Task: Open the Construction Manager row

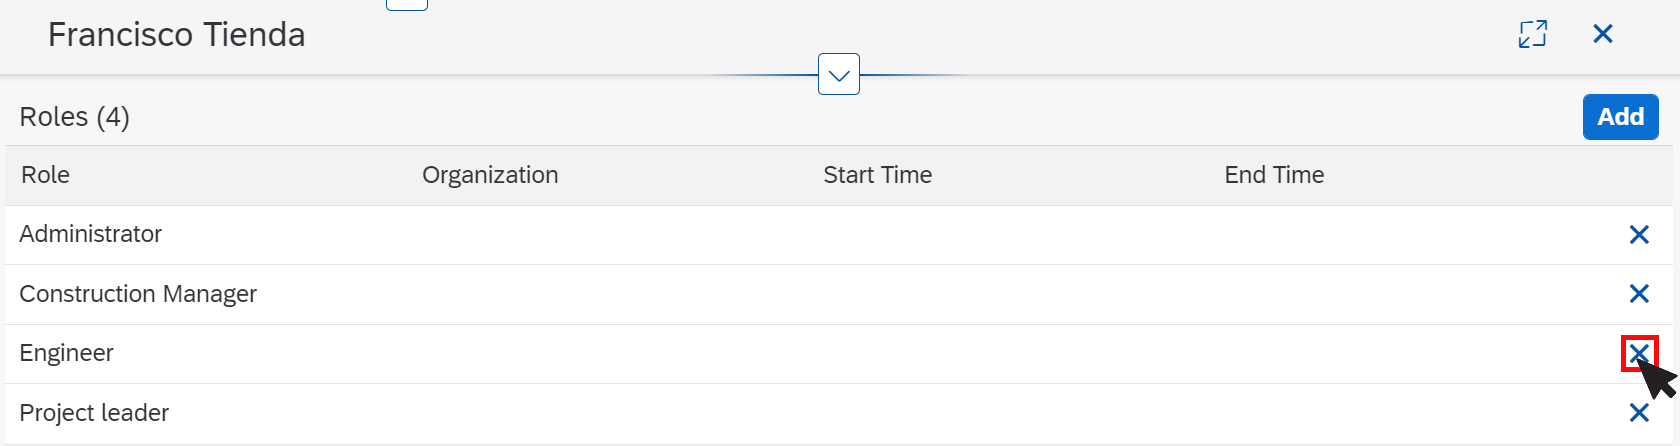Action: click(839, 294)
